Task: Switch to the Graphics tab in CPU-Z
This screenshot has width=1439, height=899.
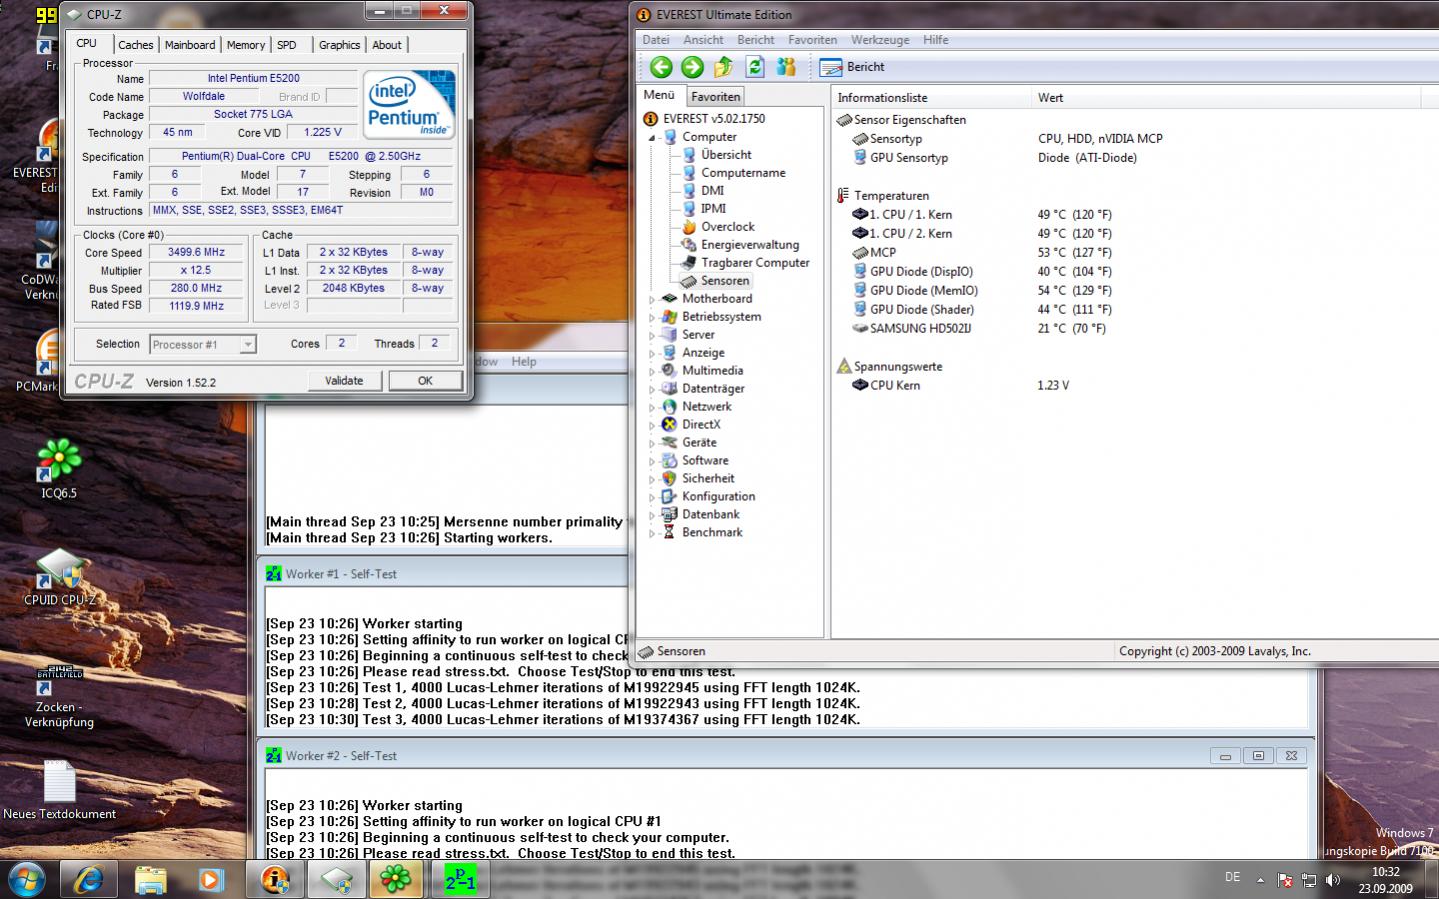Action: pos(339,45)
